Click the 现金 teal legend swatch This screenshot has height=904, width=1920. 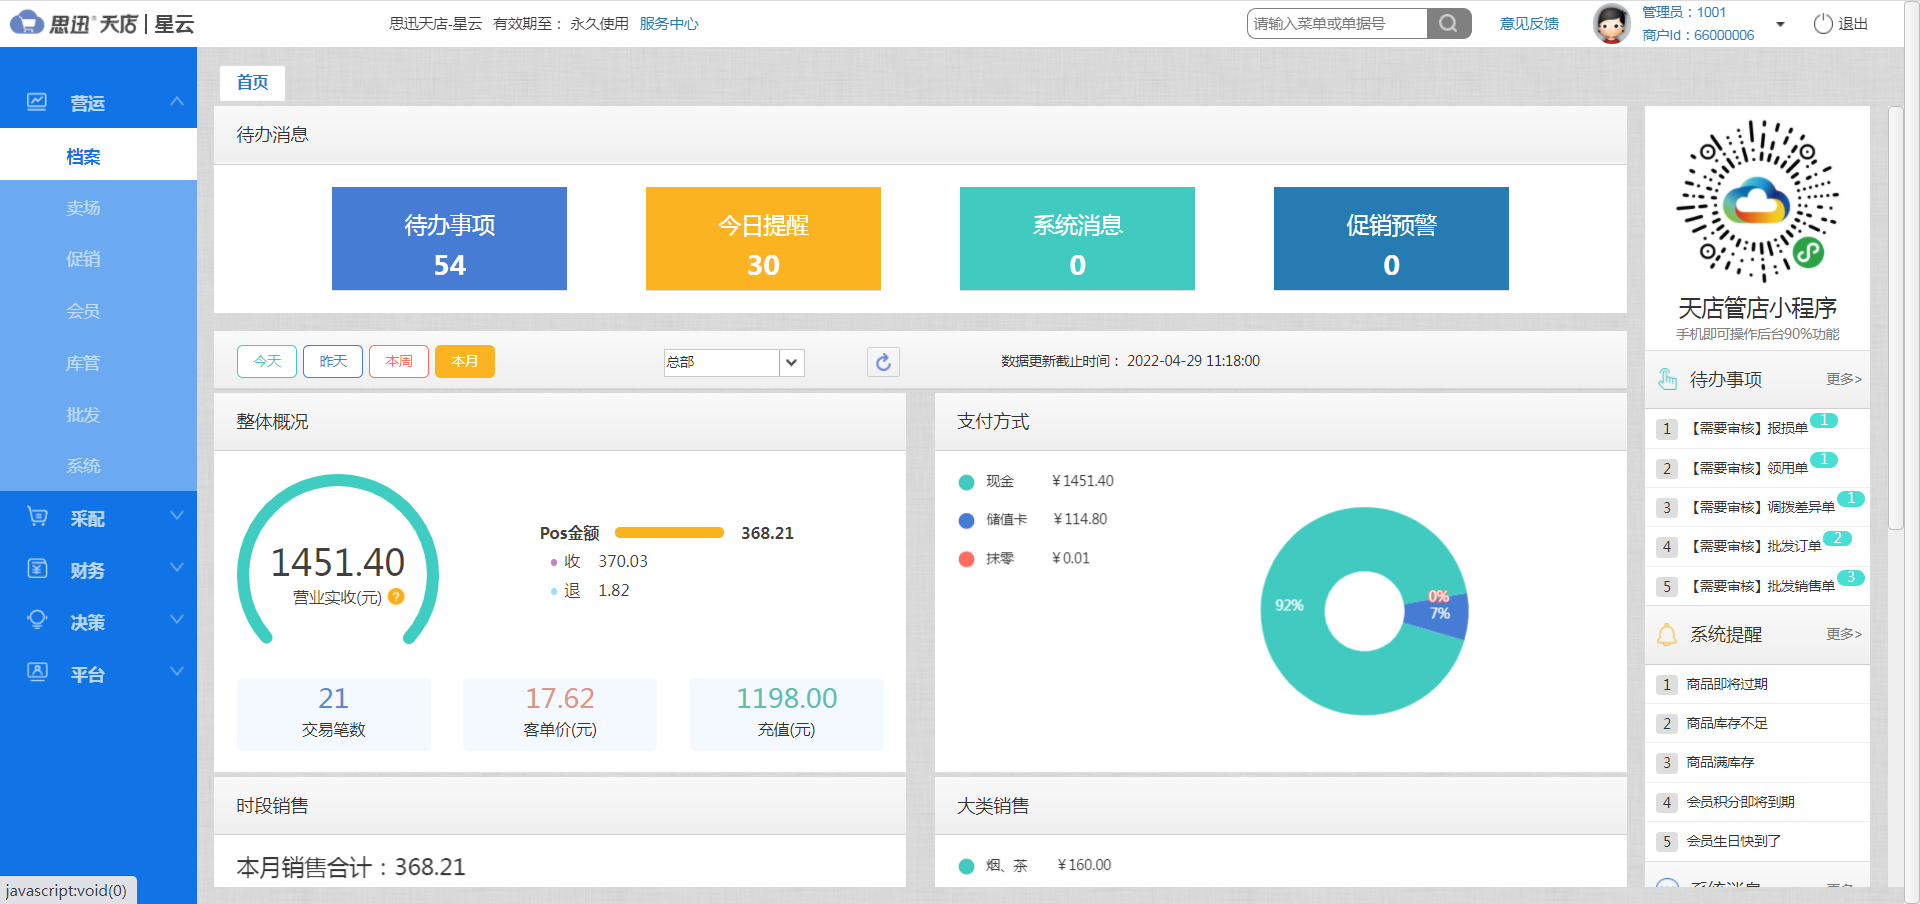(x=966, y=482)
